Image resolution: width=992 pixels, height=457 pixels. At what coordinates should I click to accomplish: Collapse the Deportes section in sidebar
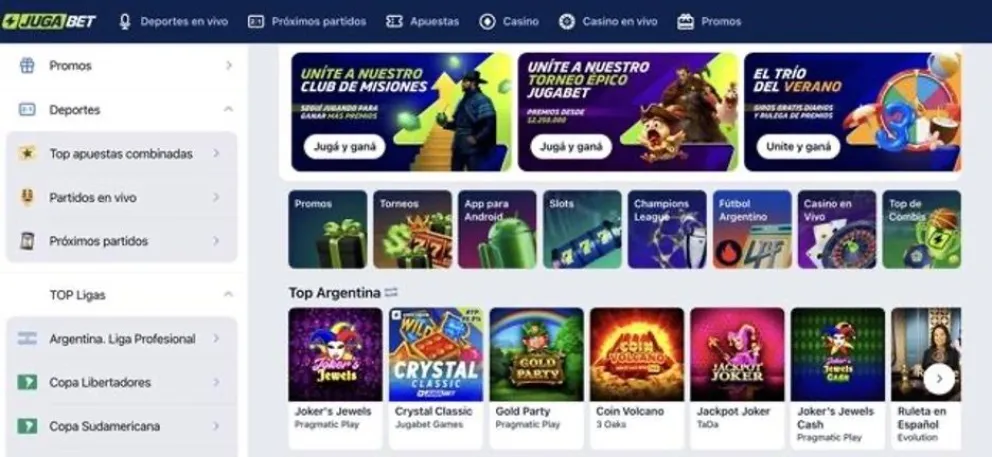point(228,110)
